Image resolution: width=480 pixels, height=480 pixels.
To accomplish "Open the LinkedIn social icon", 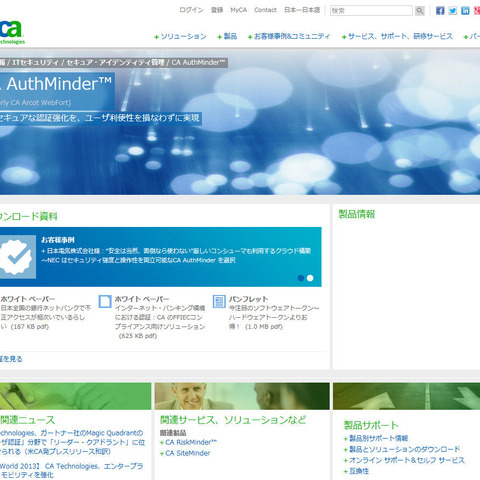I will point(465,11).
